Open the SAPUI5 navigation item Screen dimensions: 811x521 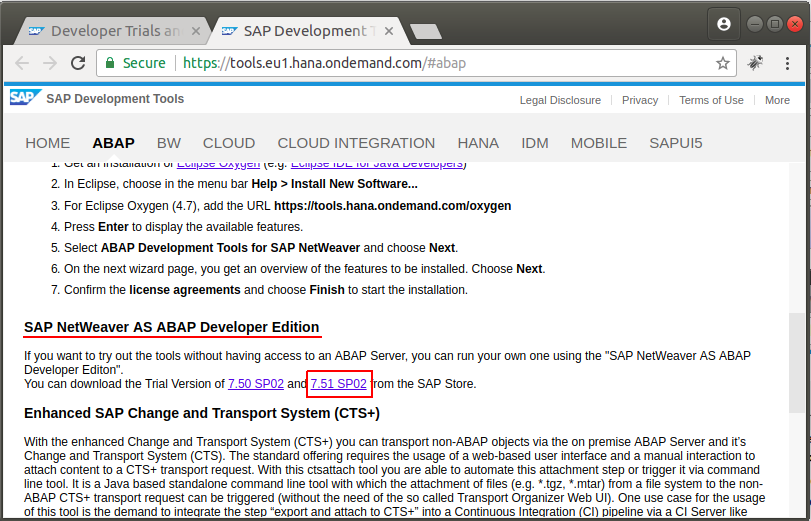675,143
